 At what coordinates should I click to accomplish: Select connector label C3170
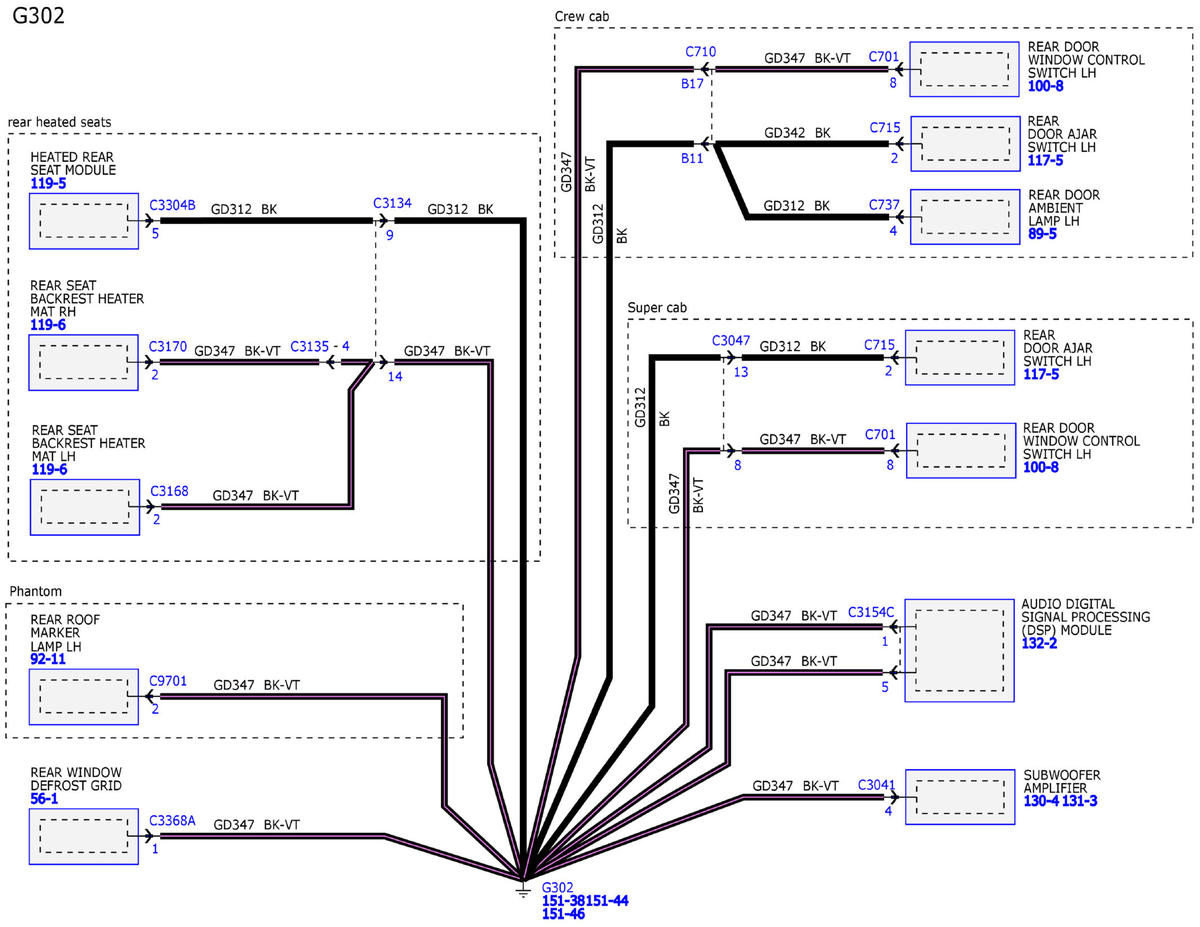pyautogui.click(x=168, y=346)
